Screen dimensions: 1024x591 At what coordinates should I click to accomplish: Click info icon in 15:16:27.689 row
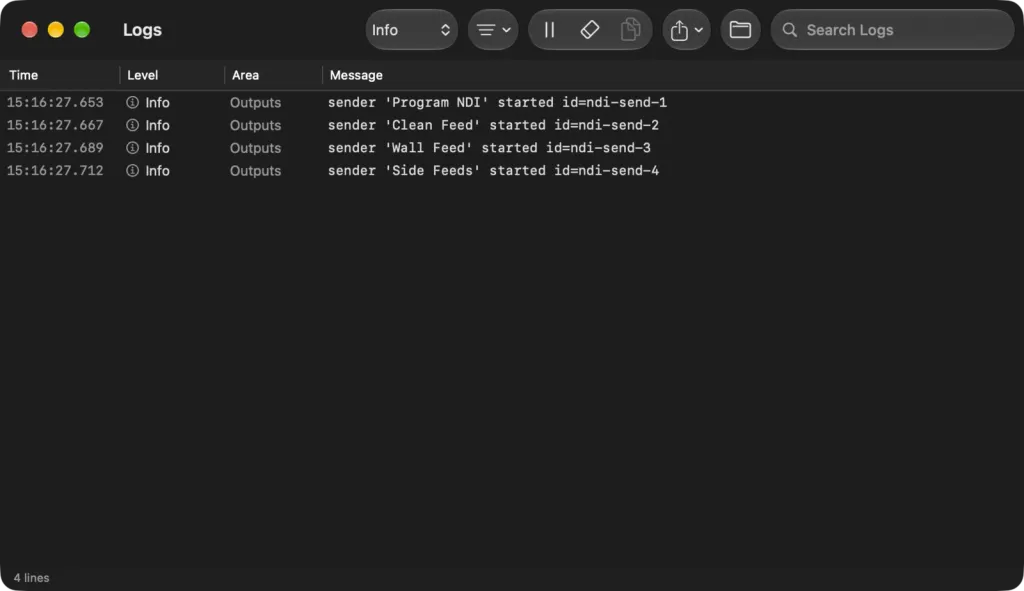pos(133,148)
